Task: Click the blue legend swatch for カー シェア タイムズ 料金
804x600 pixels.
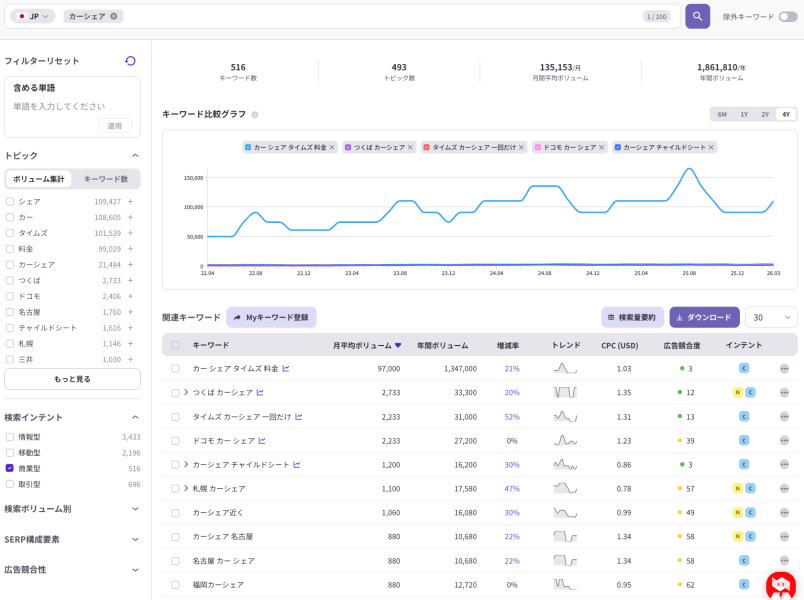Action: pos(248,148)
